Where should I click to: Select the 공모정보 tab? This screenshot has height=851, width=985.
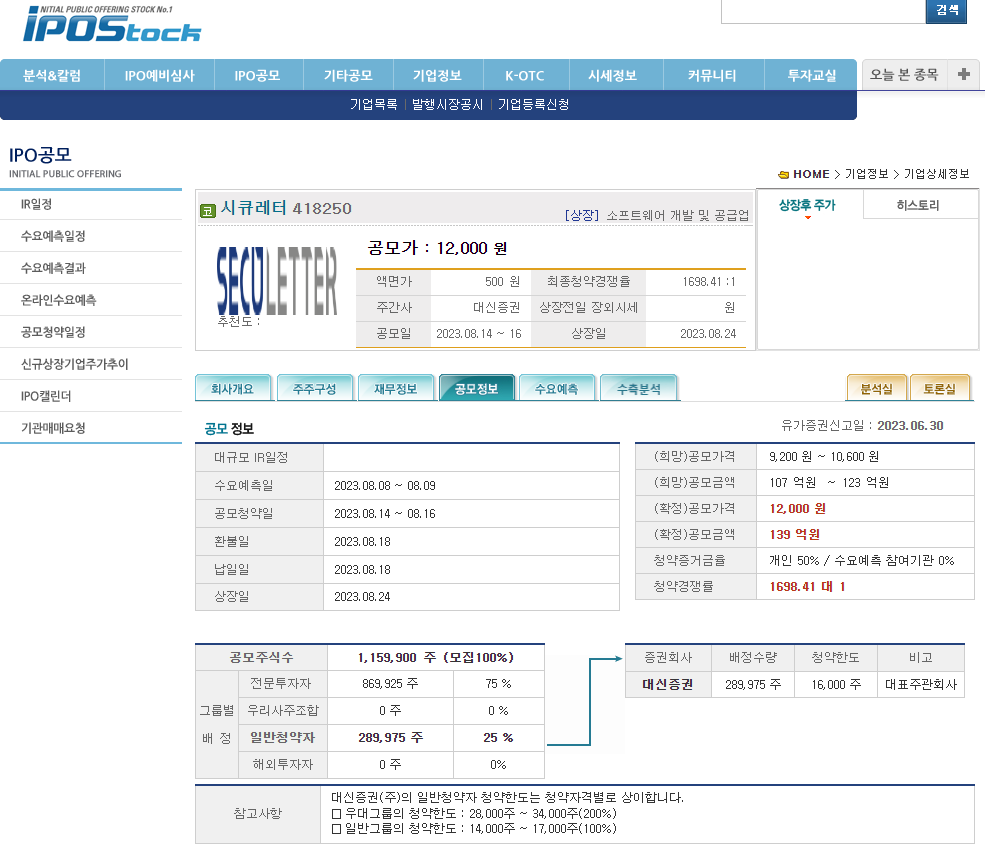pos(476,388)
